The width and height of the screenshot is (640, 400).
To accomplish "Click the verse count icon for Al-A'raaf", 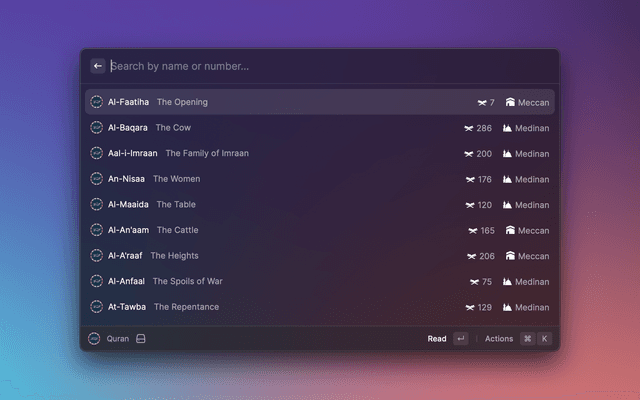I will 472,256.
